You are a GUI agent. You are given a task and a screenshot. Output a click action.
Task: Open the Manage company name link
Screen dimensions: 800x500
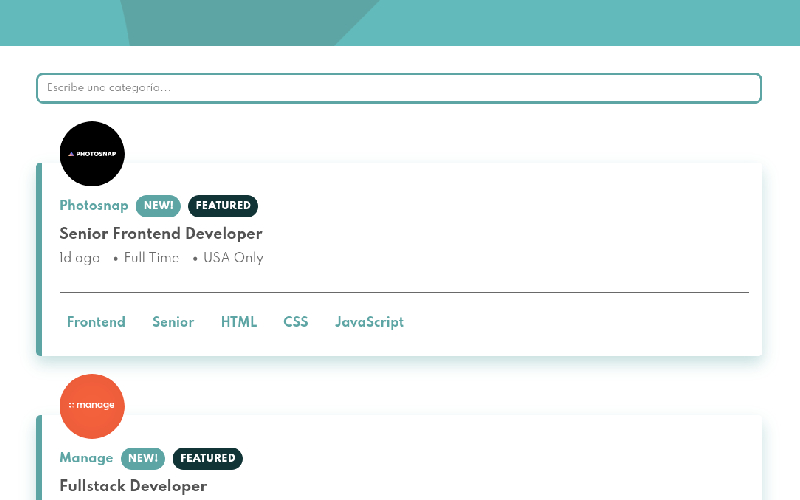[86, 458]
